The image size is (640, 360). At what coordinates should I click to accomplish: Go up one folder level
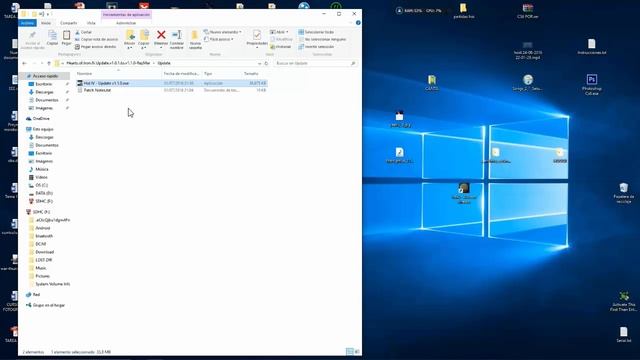(49, 63)
